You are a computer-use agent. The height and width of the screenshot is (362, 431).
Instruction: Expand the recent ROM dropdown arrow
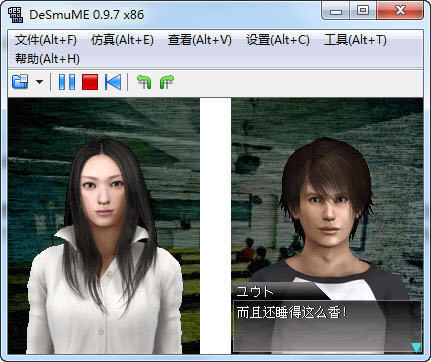click(40, 82)
